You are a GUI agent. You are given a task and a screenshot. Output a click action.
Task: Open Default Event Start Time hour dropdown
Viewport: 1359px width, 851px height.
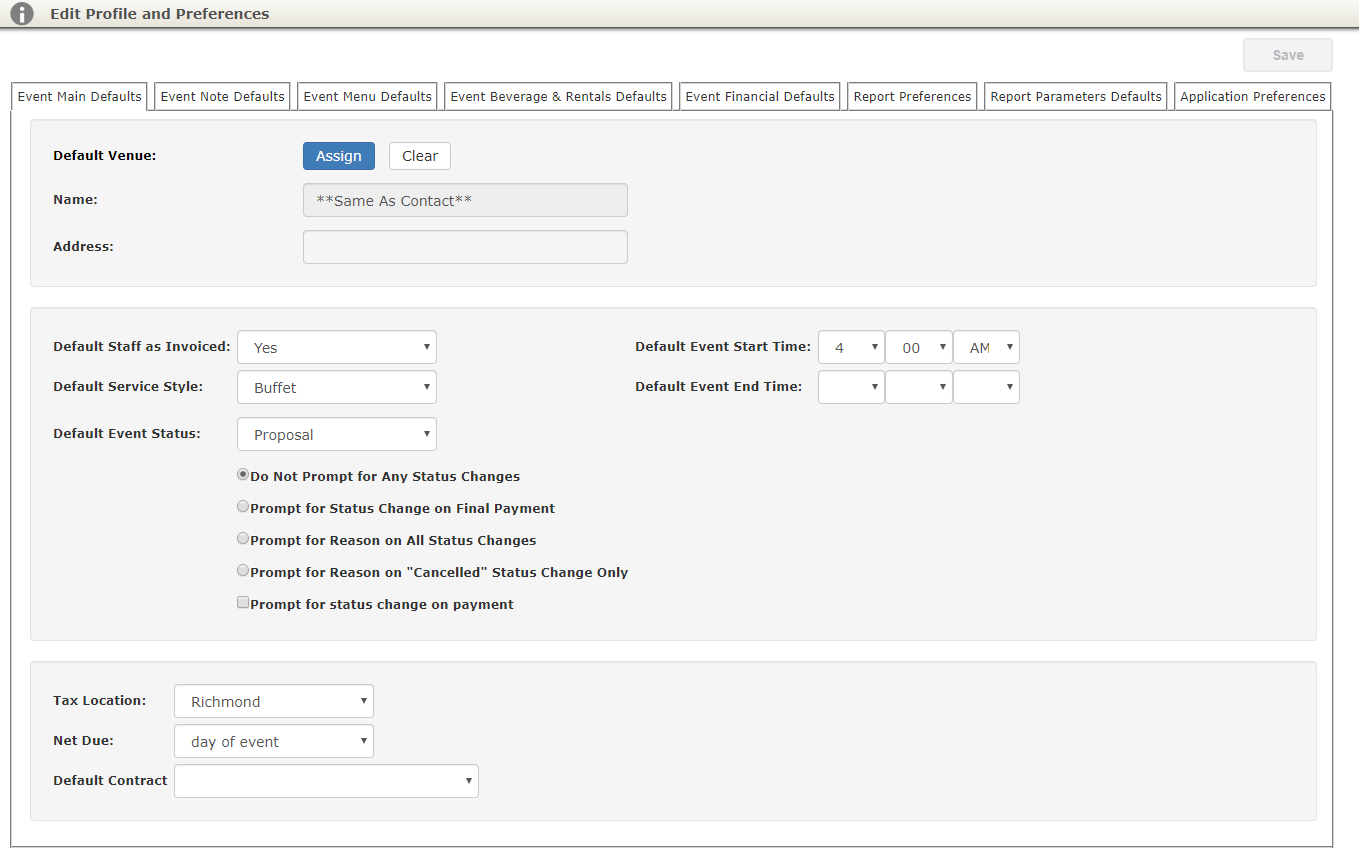[x=851, y=347]
